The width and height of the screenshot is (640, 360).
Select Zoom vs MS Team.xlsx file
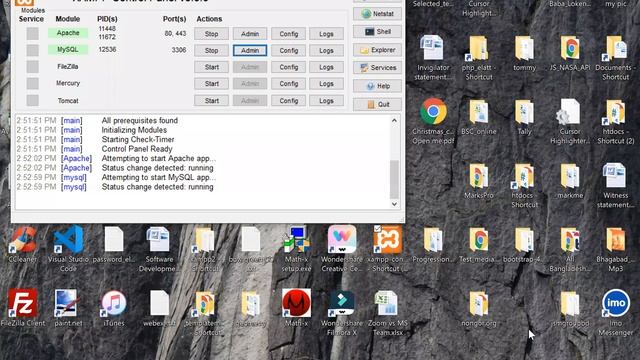[388, 313]
